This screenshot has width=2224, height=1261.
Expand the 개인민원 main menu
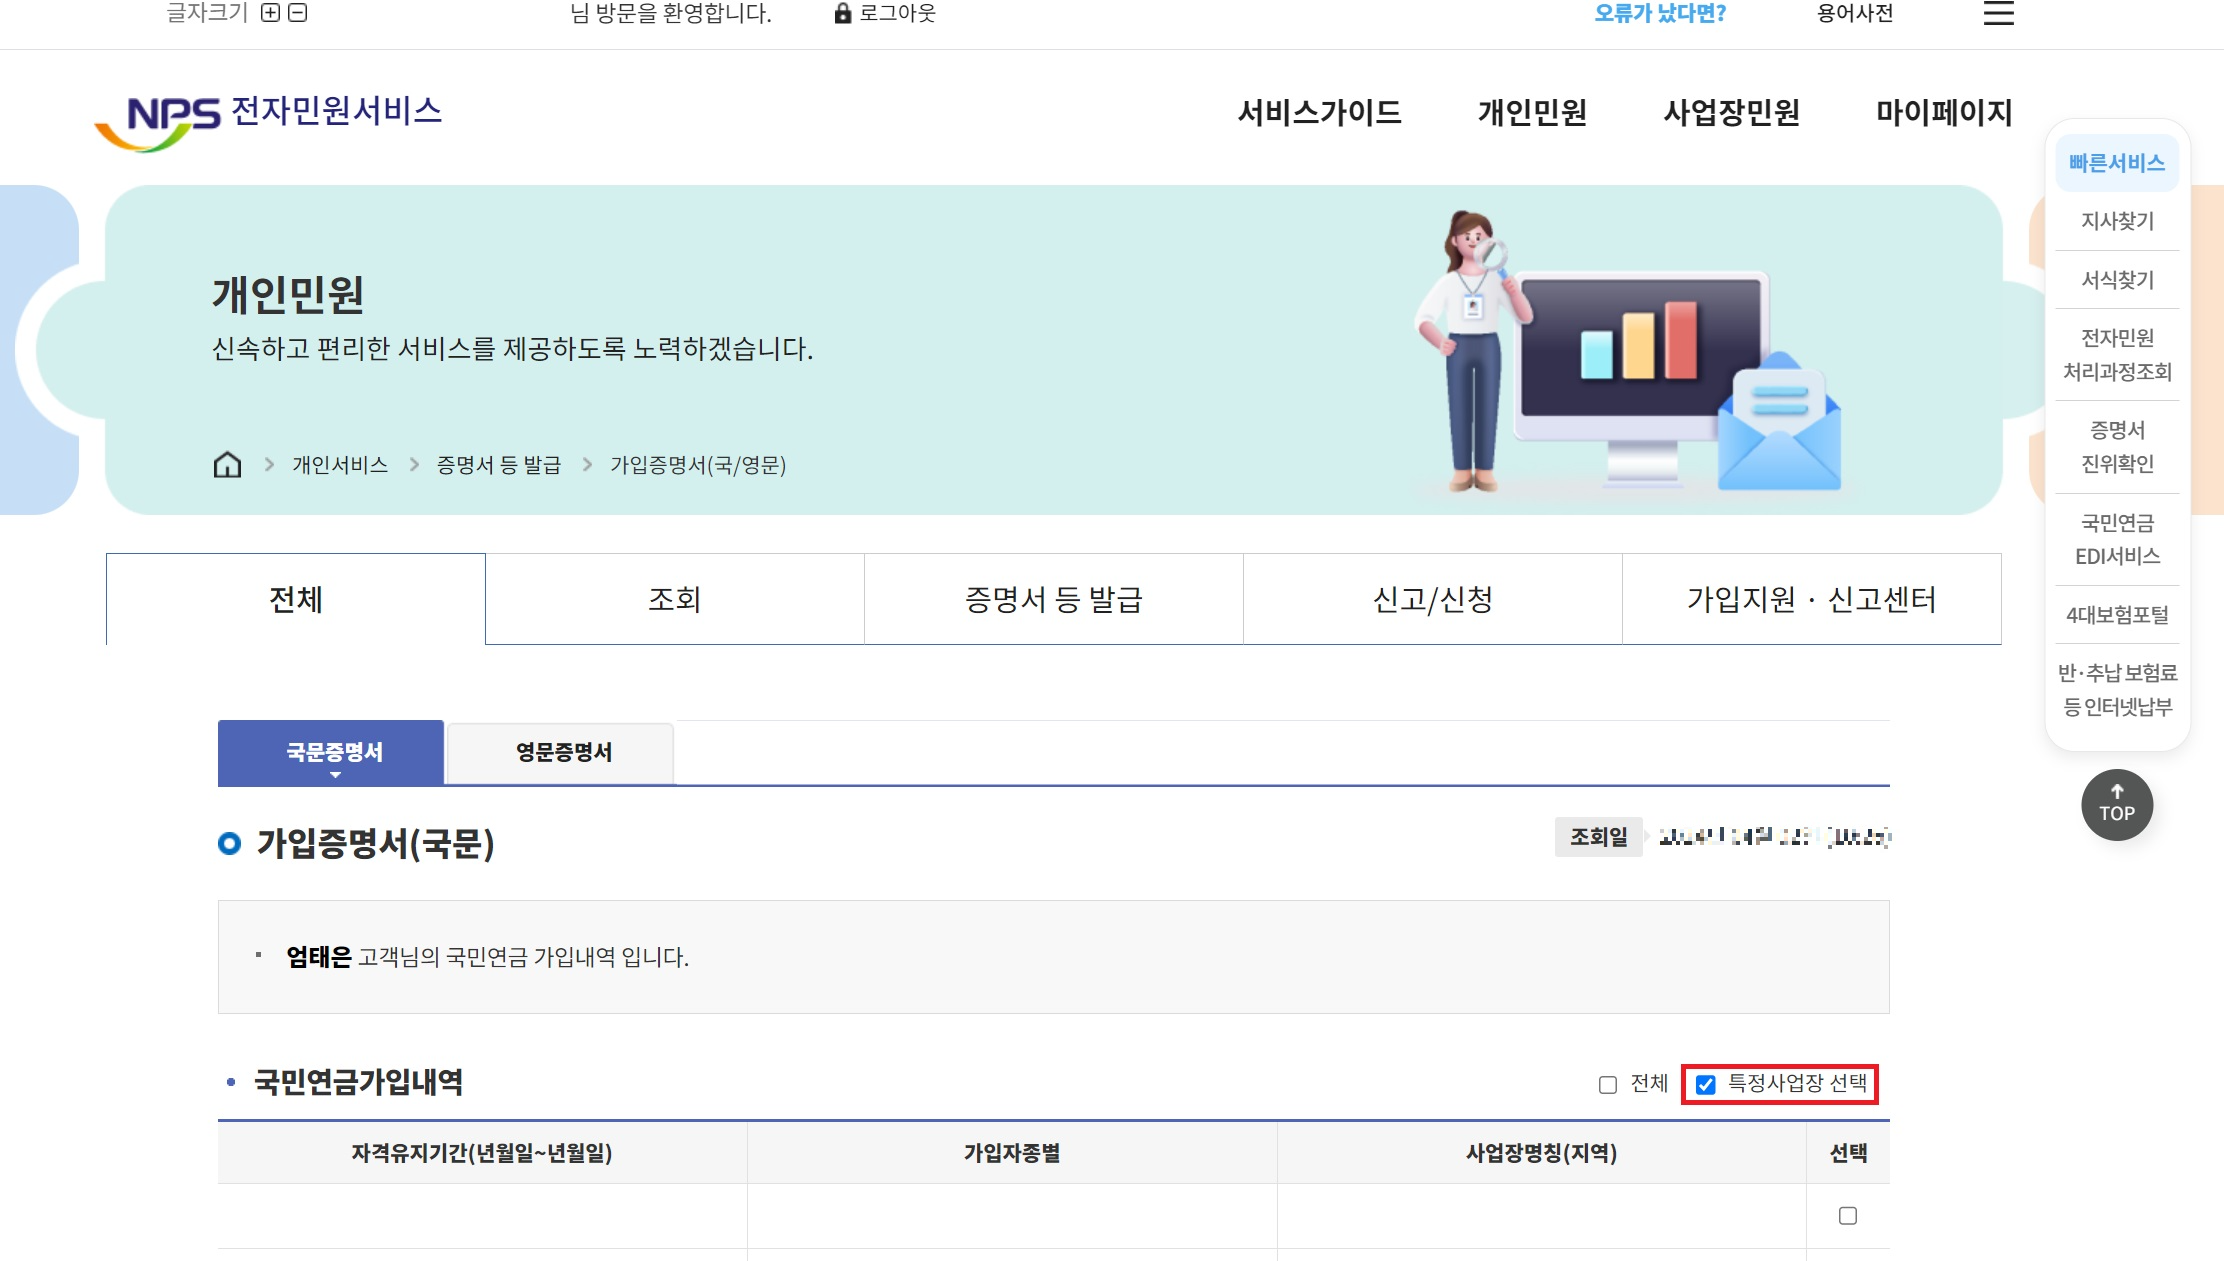(x=1532, y=113)
